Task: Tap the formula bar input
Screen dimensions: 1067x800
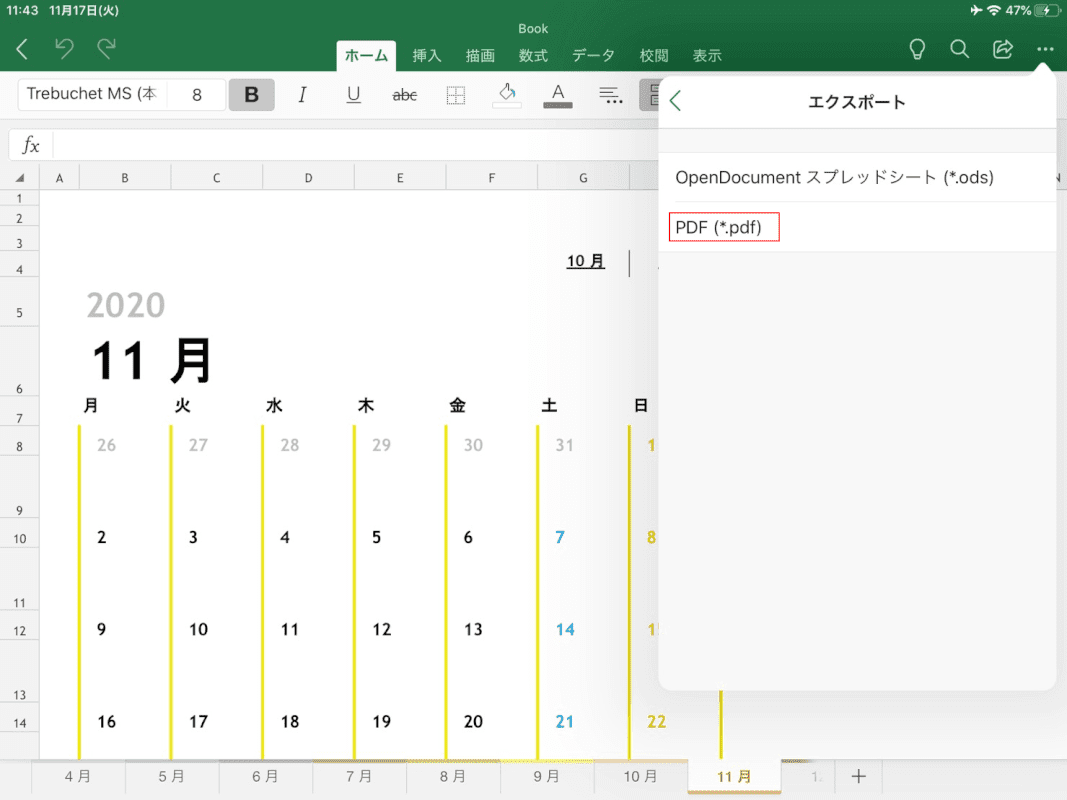Action: pos(354,145)
